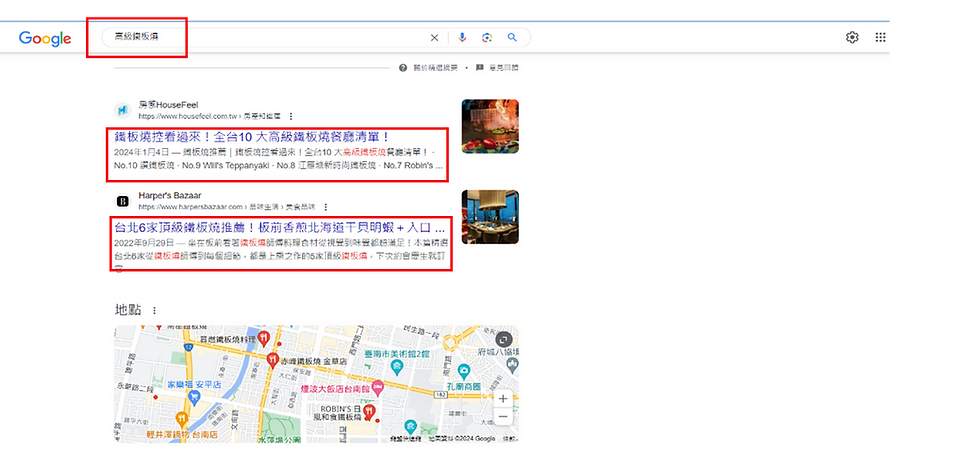Open the 鐵板燒控看過來 result title link

[252, 137]
